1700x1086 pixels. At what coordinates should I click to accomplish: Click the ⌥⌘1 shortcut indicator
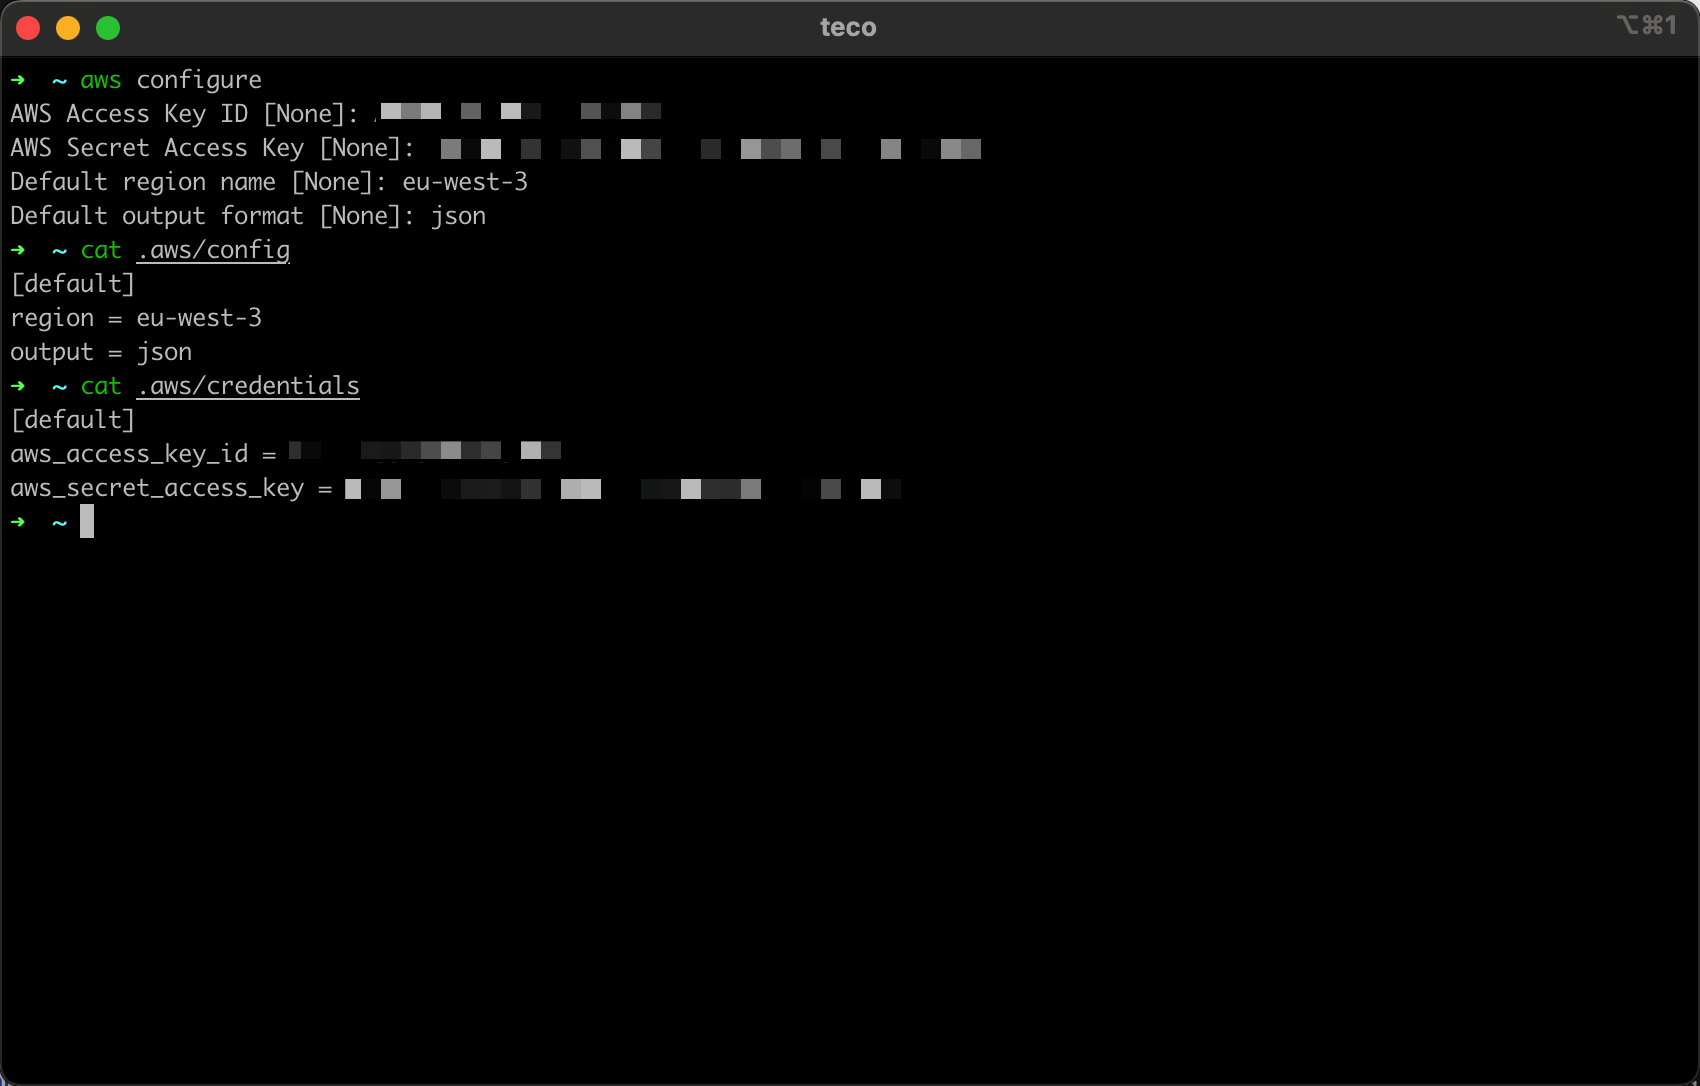(x=1645, y=25)
